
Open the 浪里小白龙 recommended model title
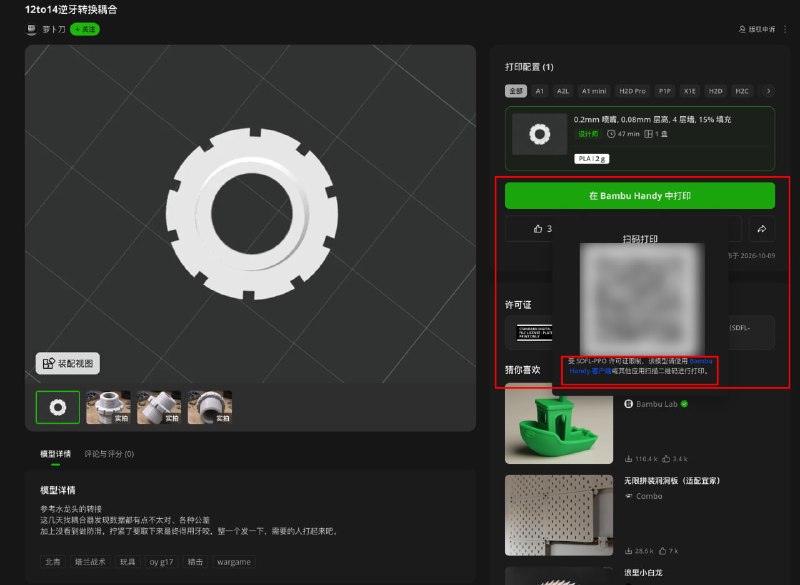(x=643, y=573)
